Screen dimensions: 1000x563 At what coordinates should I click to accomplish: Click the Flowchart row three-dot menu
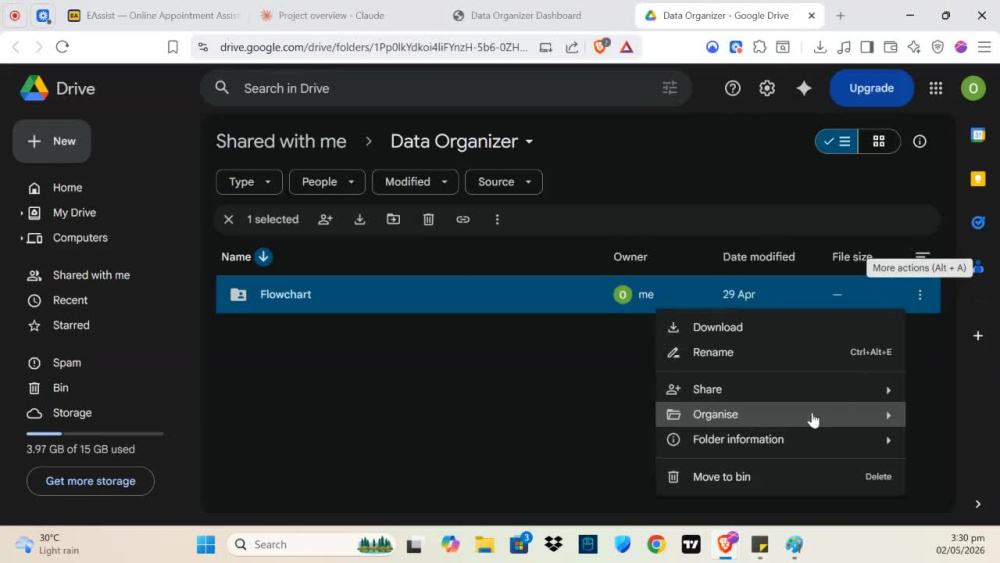(920, 295)
